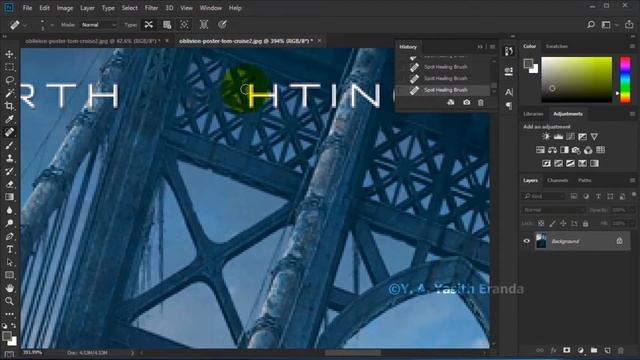Select the Blur tool

pos(9,210)
